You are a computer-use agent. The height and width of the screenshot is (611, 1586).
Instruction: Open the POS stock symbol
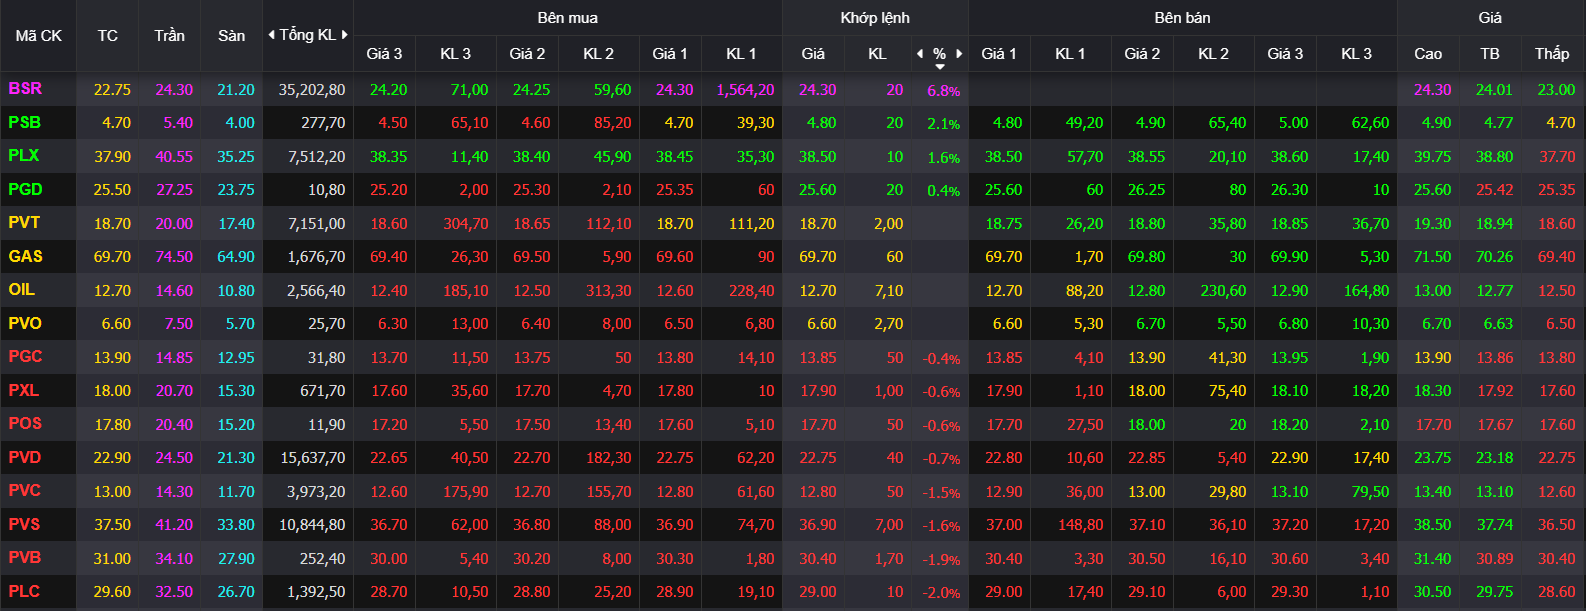pyautogui.click(x=25, y=424)
